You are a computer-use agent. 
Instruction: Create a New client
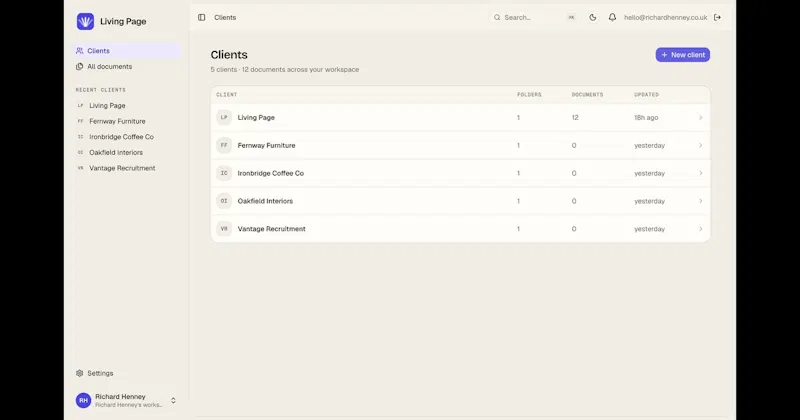[x=683, y=55]
